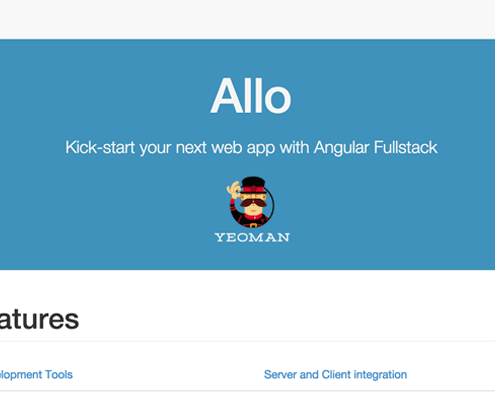This screenshot has height=400, width=495.
Task: Click the mascot's black top hat
Action: pos(254,185)
